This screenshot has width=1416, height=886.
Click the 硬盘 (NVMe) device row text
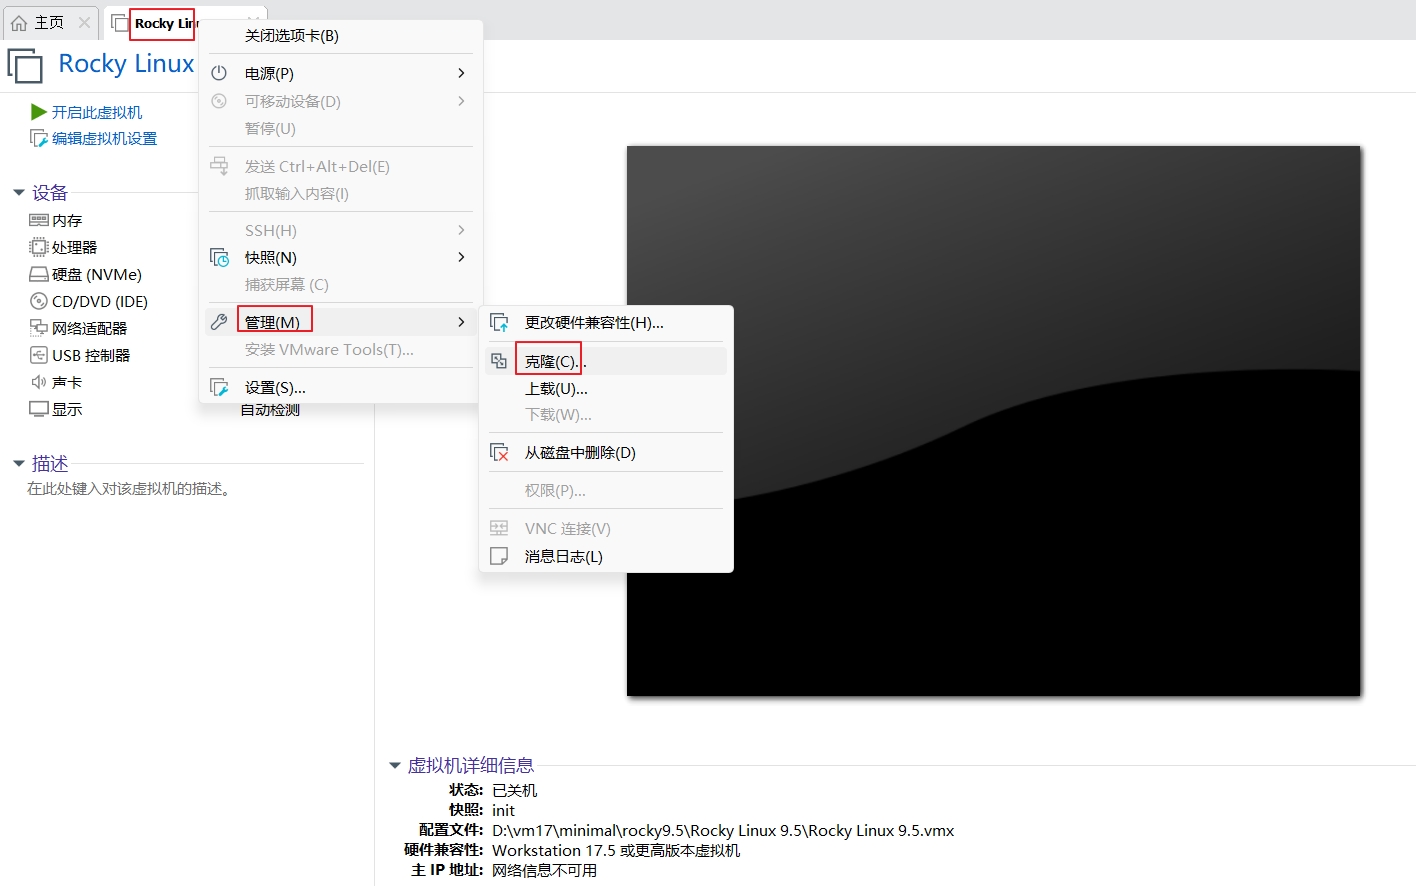pyautogui.click(x=97, y=275)
